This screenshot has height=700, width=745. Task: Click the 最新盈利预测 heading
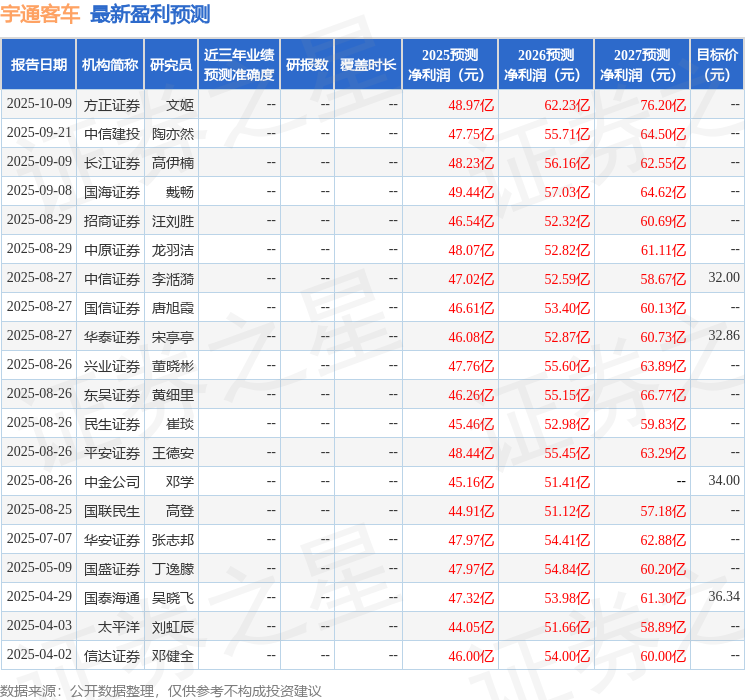[150, 14]
